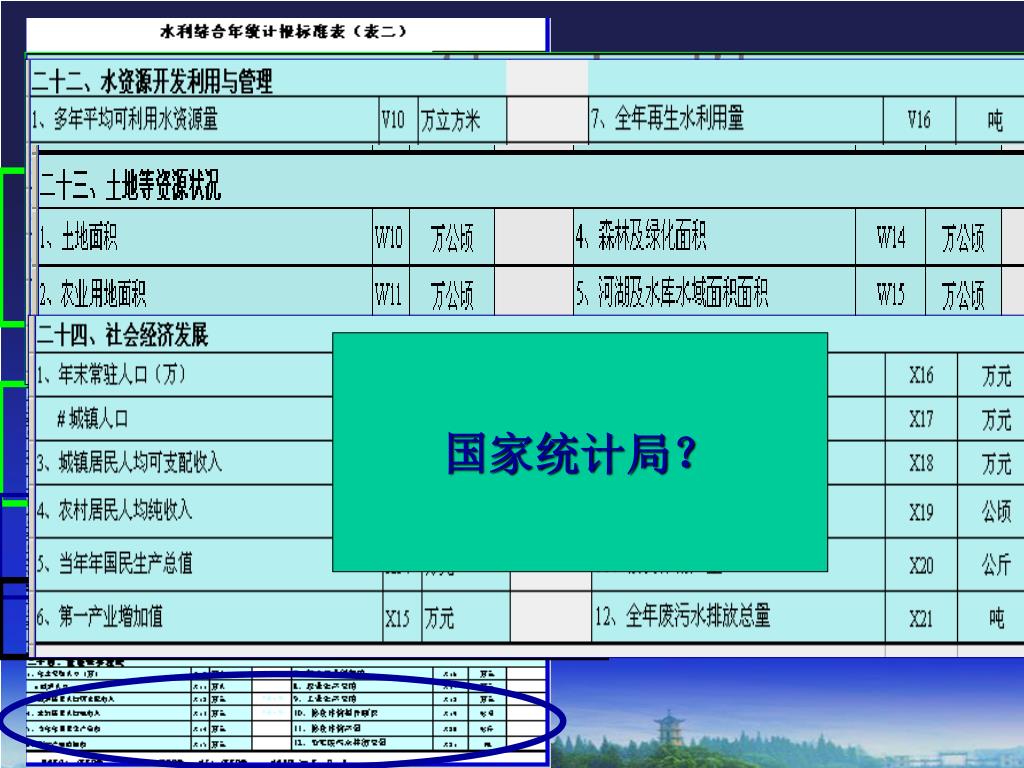Click the code cell X16
Image resolution: width=1024 pixels, height=768 pixels.
(921, 375)
